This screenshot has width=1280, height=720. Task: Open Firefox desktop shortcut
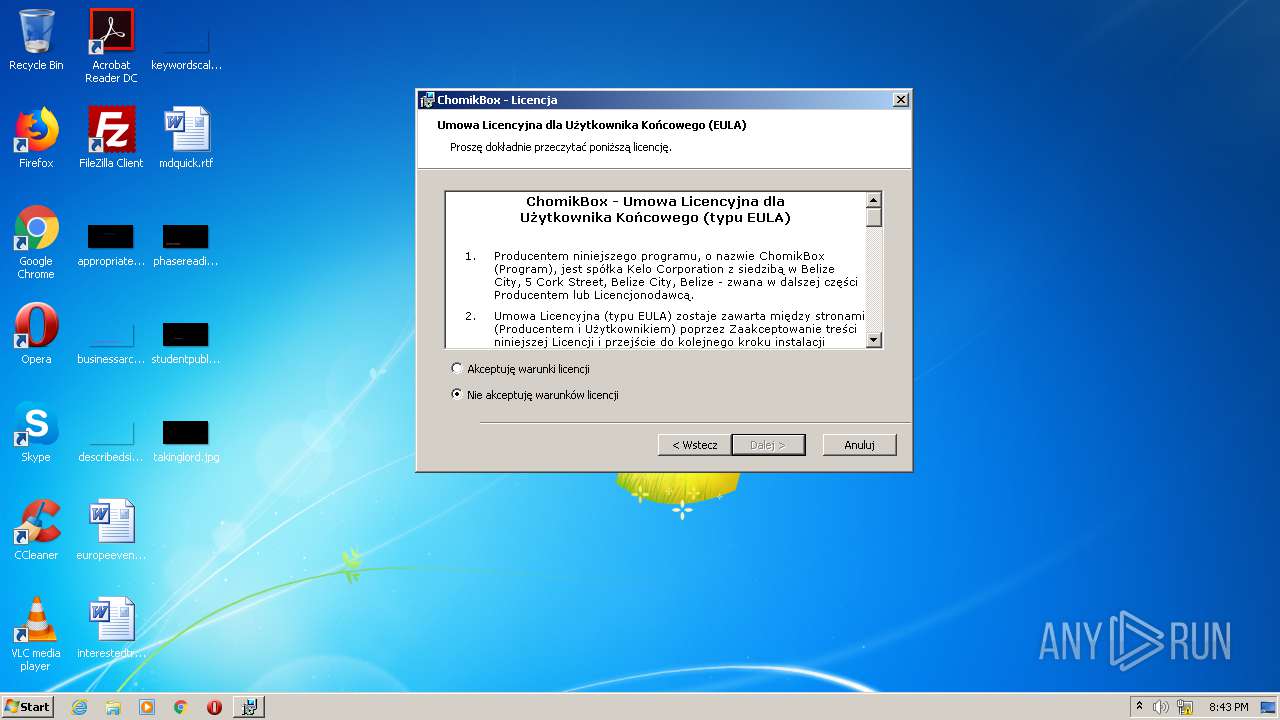coord(36,138)
